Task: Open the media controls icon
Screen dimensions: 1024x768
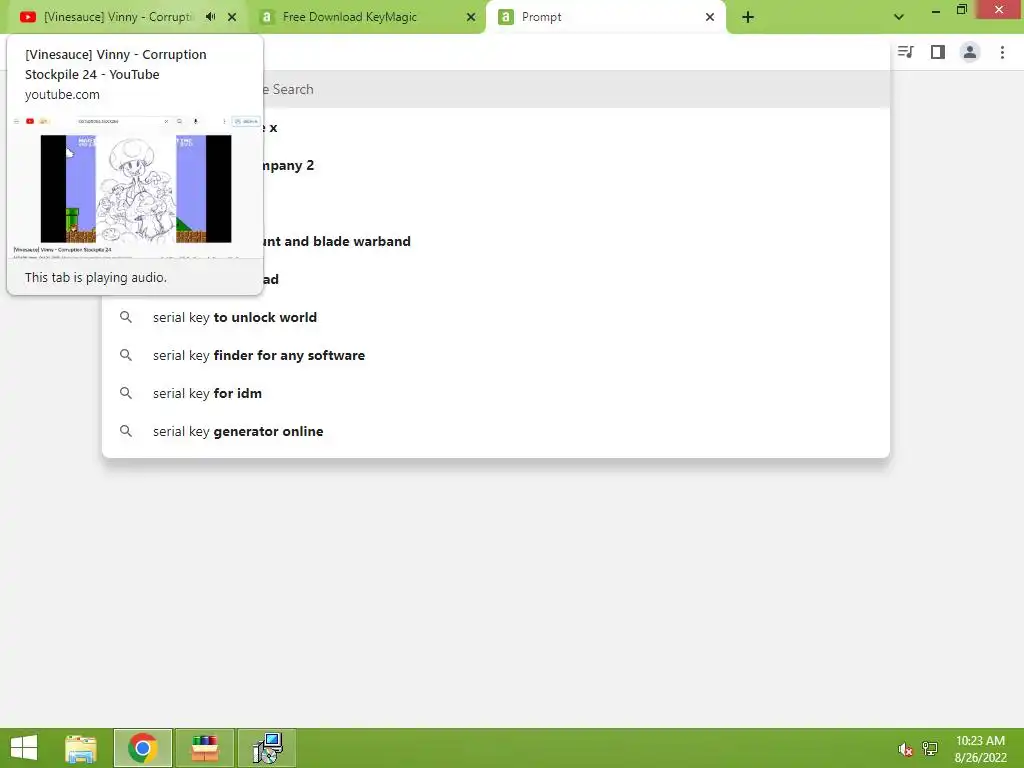Action: pos(906,52)
